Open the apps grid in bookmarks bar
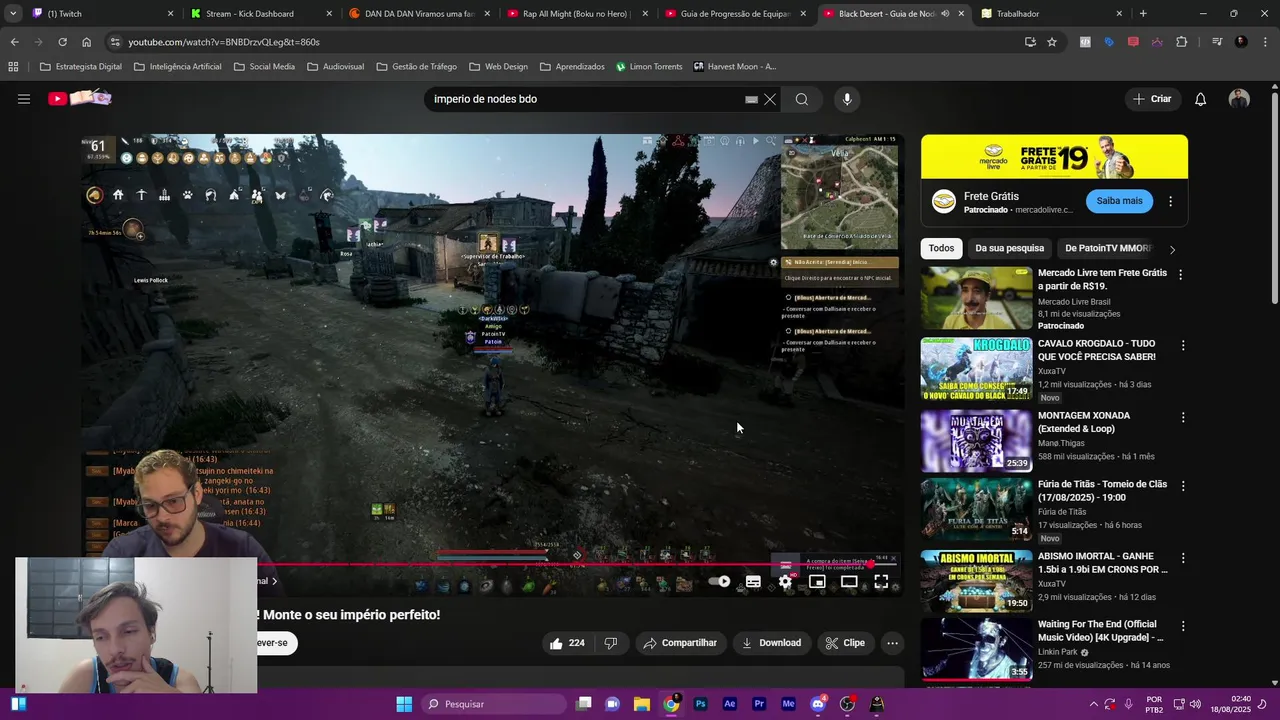The height and width of the screenshot is (720, 1280). 13,67
